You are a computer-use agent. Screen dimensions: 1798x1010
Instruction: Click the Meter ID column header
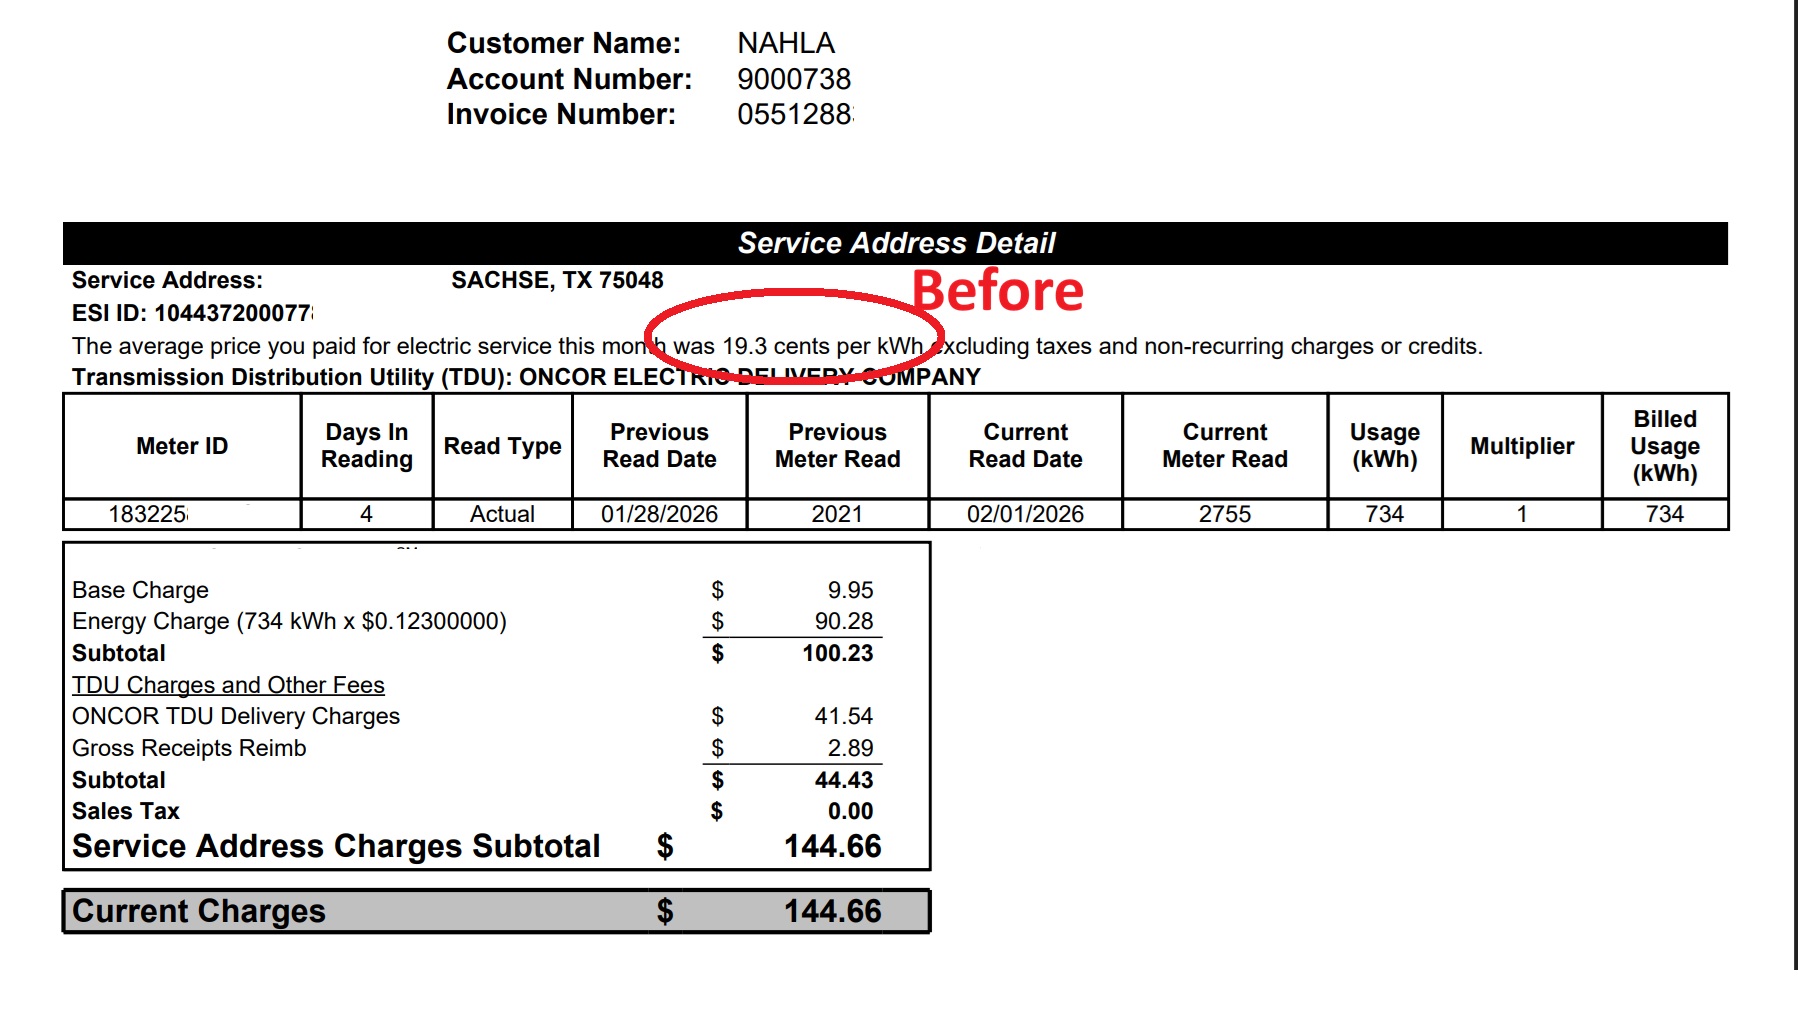(x=182, y=446)
